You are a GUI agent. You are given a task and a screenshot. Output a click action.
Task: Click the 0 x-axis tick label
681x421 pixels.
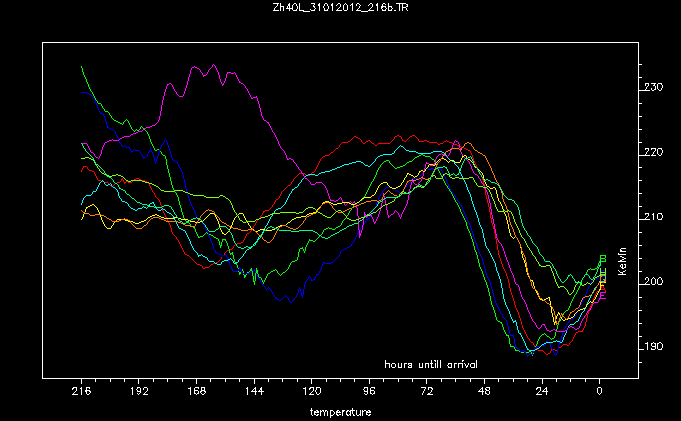point(599,393)
